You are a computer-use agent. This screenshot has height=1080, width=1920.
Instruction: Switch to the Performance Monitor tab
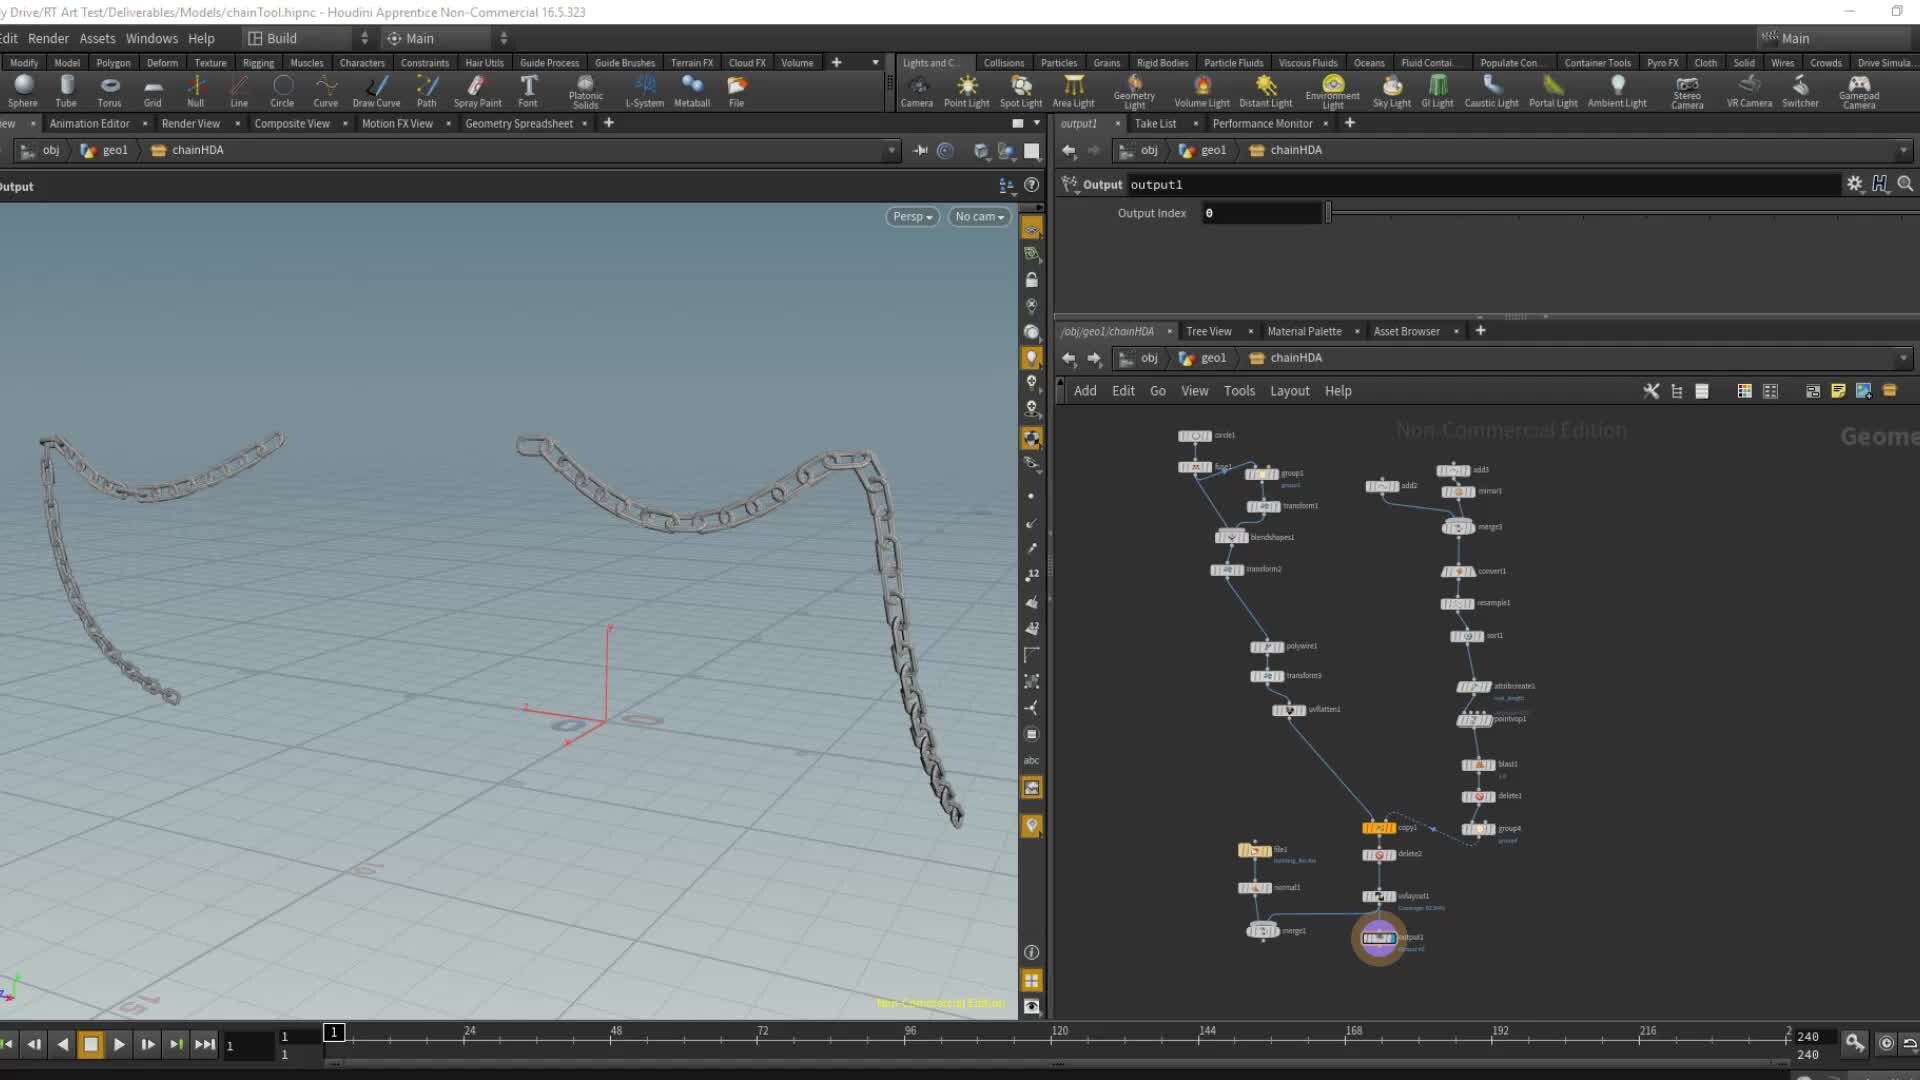[x=1262, y=123]
